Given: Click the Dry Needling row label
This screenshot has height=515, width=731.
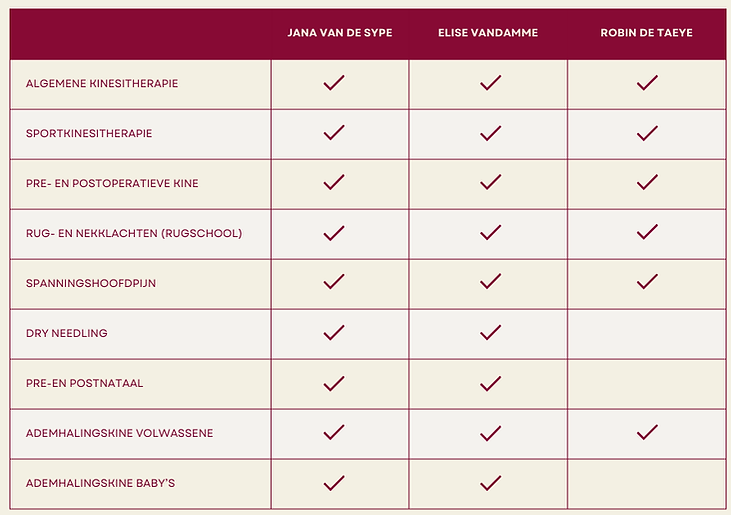Looking at the screenshot, I should pyautogui.click(x=67, y=334).
